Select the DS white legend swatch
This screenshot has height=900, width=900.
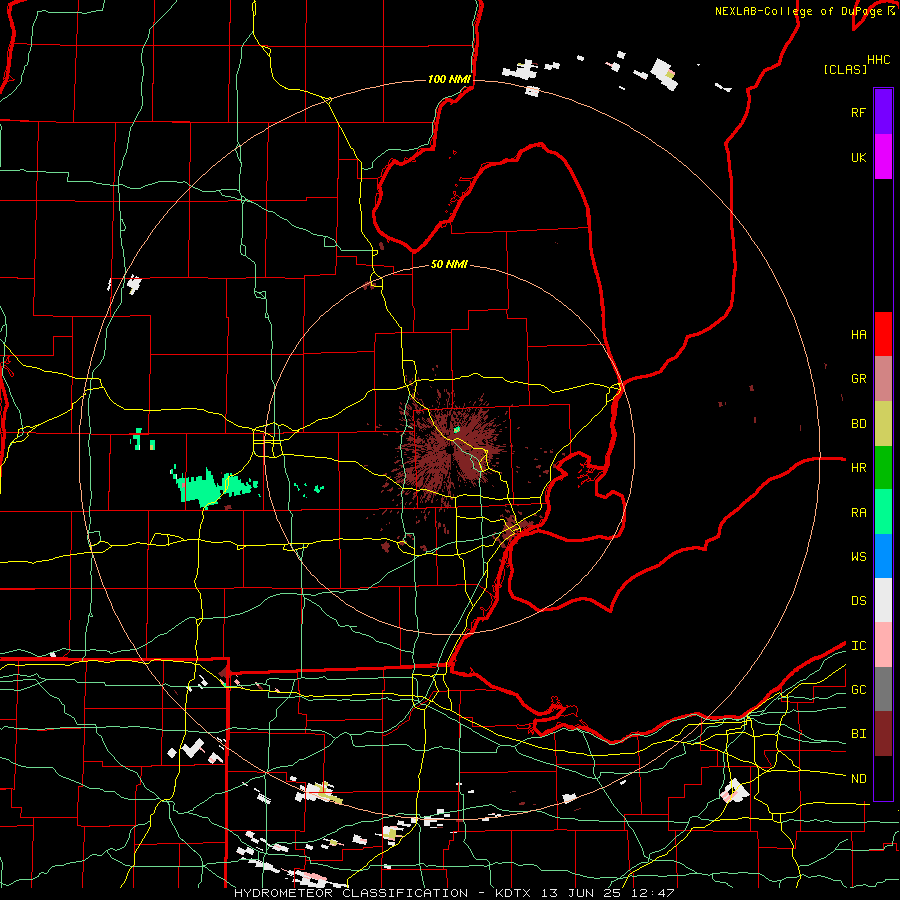[883, 600]
